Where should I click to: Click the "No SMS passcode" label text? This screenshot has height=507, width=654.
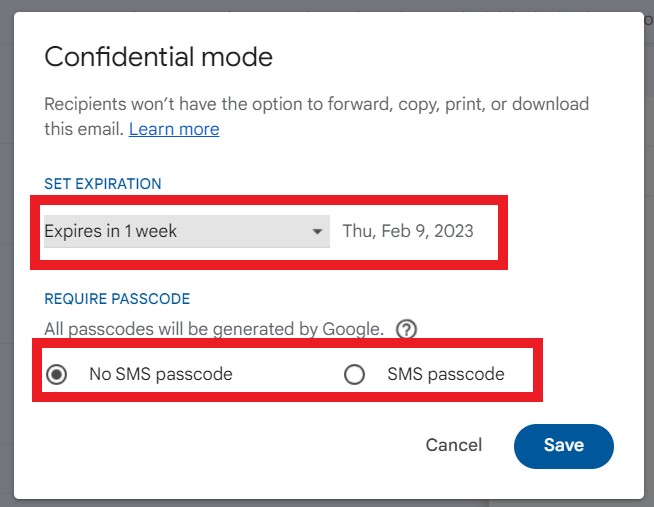tap(161, 374)
